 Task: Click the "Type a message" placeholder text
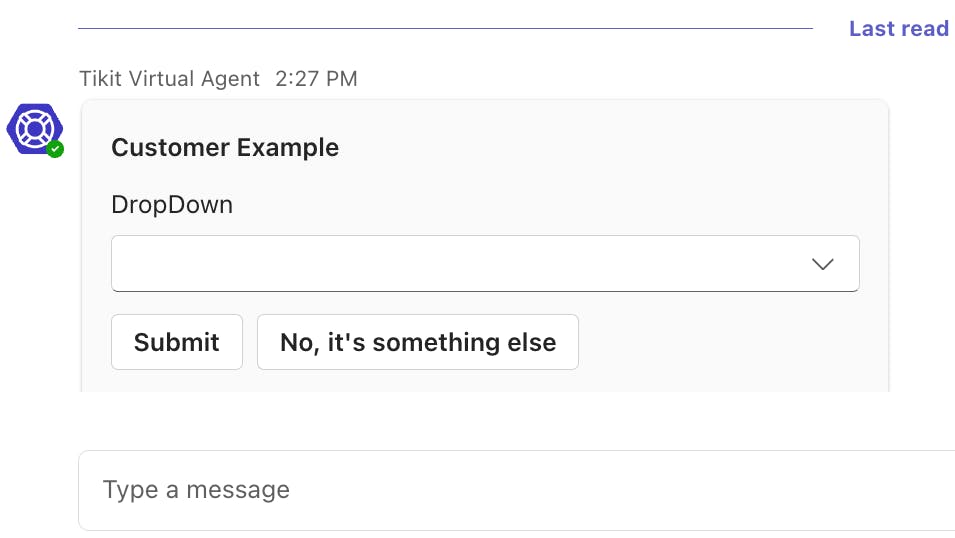(x=196, y=490)
